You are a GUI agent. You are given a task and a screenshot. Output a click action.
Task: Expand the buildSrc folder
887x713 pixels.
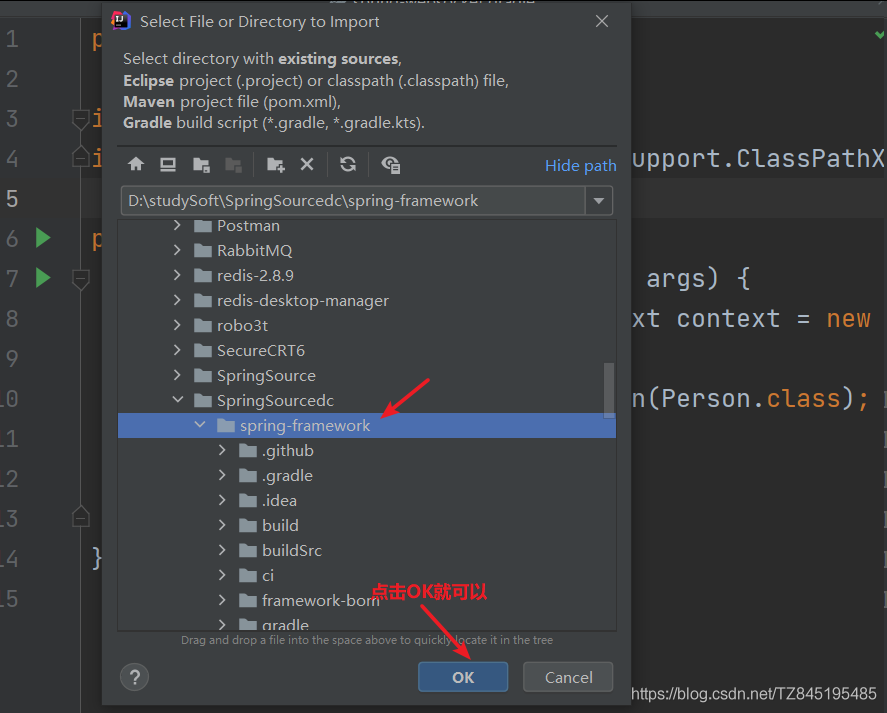click(222, 550)
